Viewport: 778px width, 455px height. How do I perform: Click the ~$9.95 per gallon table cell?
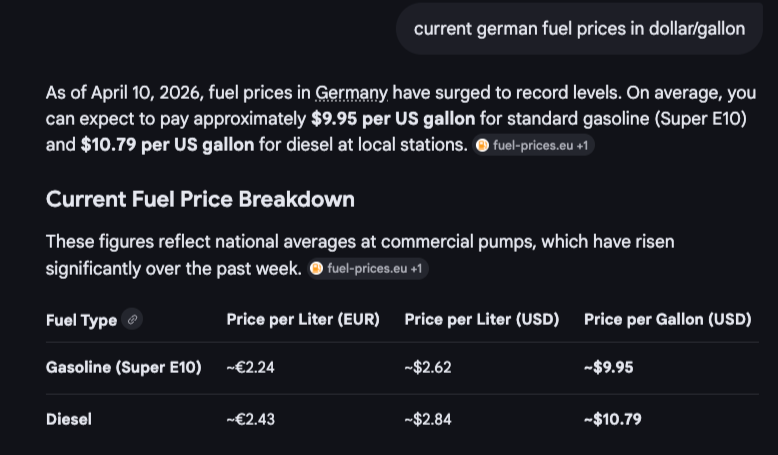608,367
